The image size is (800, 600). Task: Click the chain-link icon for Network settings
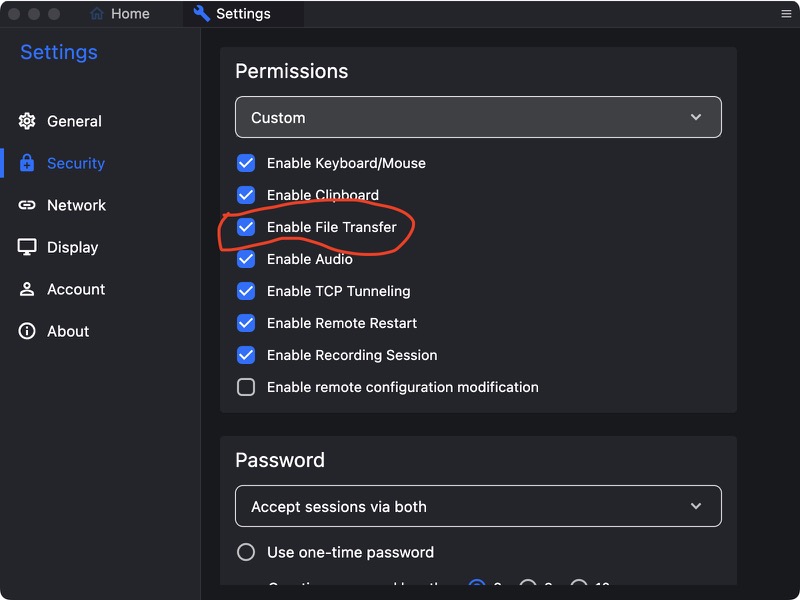(x=27, y=205)
